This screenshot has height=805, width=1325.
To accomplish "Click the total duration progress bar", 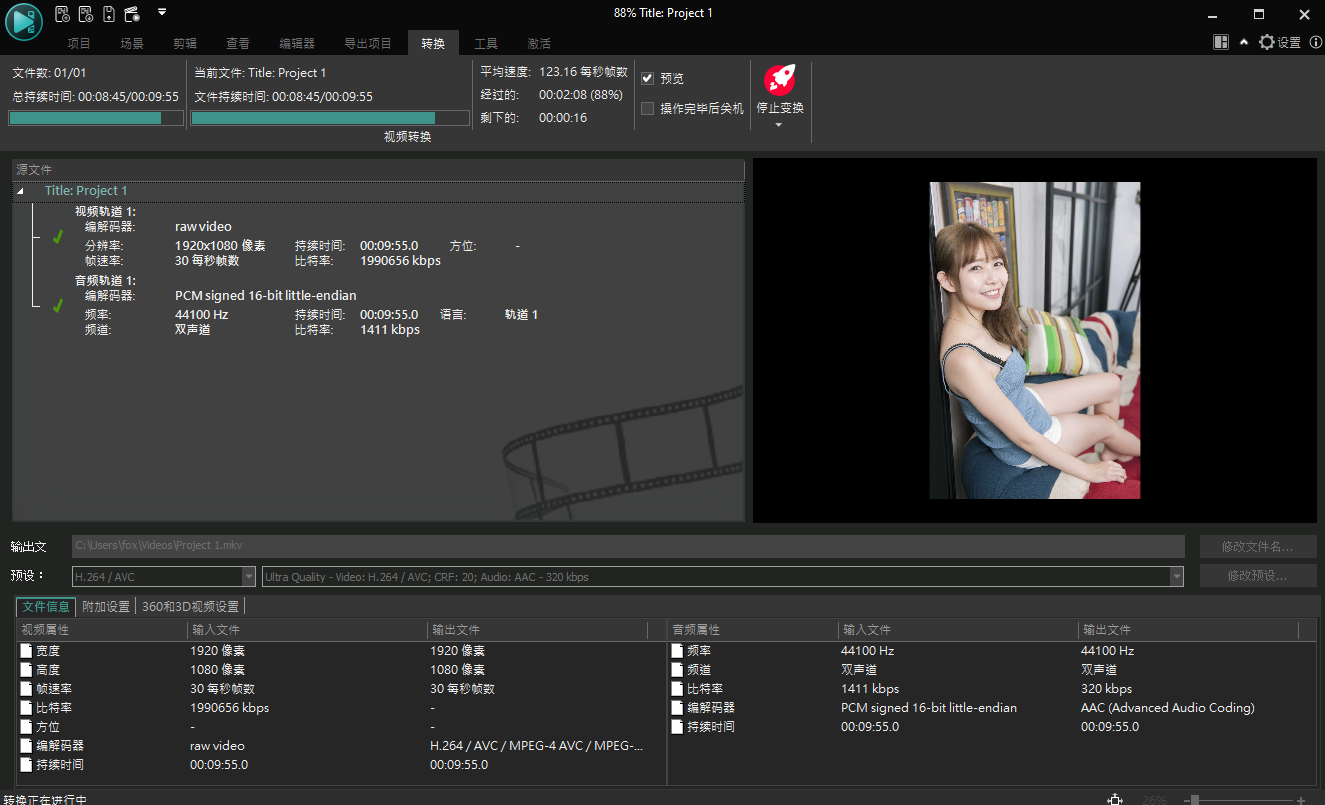I will [x=96, y=118].
